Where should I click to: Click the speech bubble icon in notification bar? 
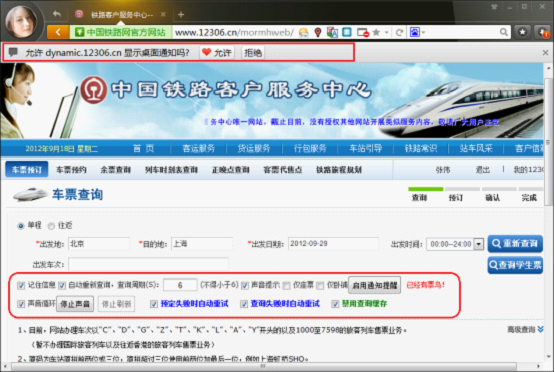(x=13, y=52)
